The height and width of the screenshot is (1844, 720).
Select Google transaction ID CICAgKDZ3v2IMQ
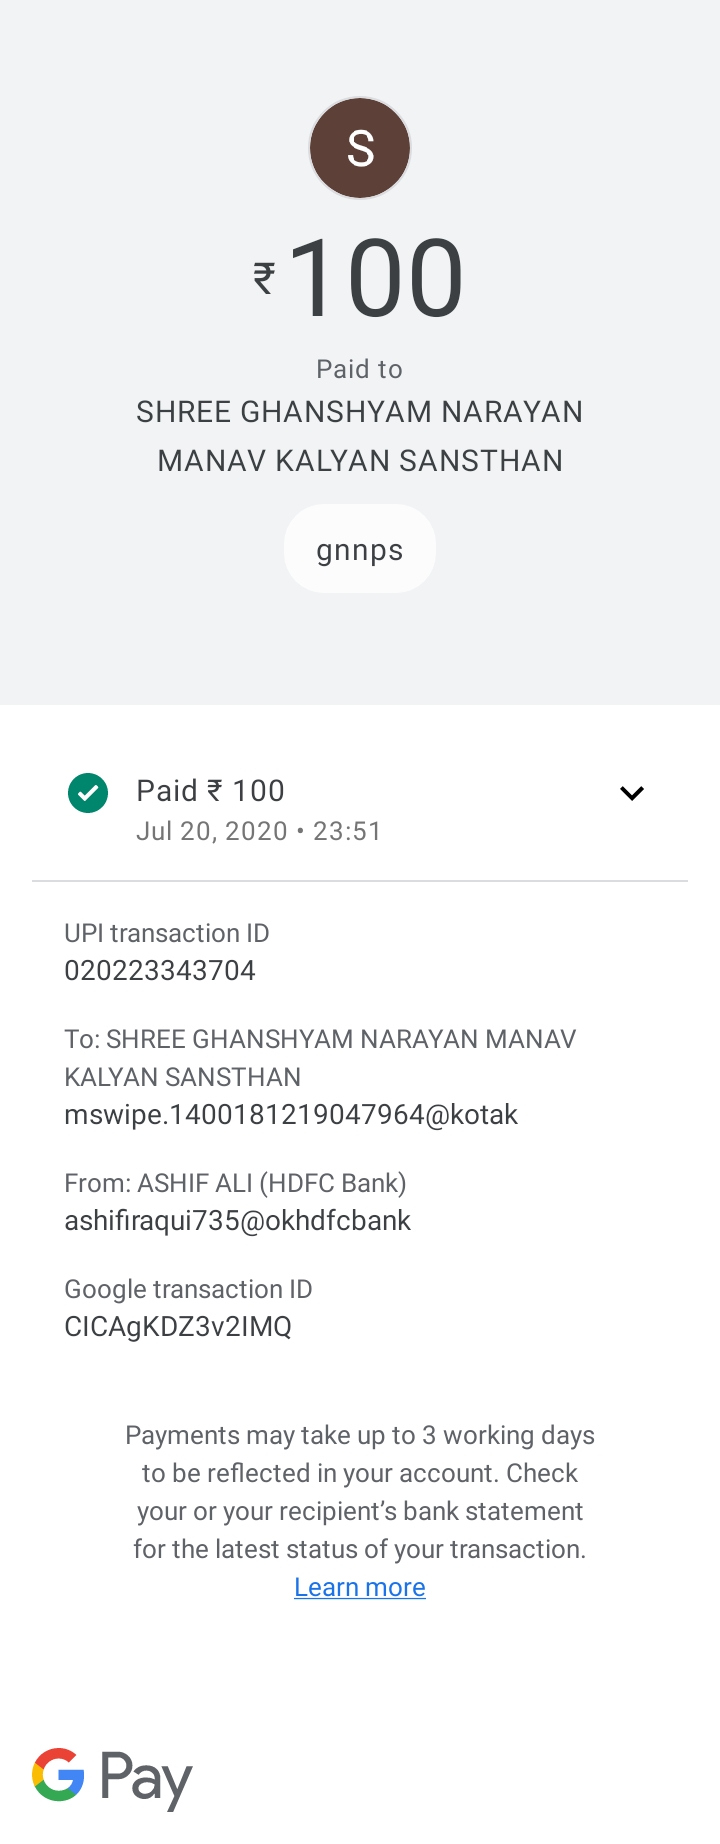178,1327
